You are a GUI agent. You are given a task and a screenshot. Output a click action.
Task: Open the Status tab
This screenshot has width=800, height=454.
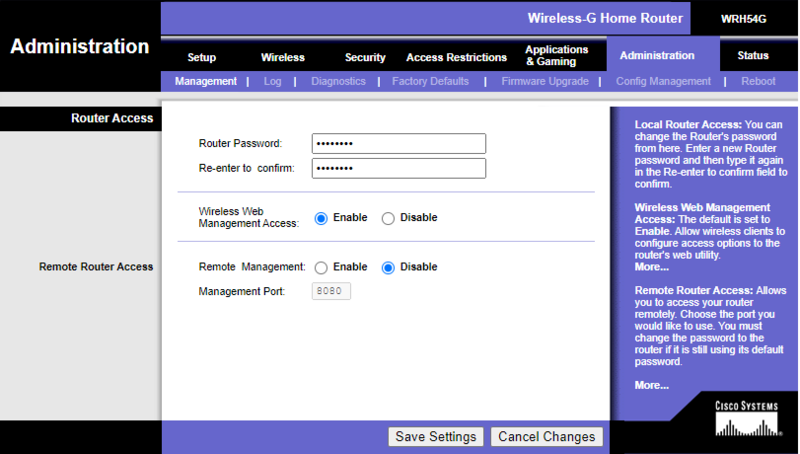point(753,55)
